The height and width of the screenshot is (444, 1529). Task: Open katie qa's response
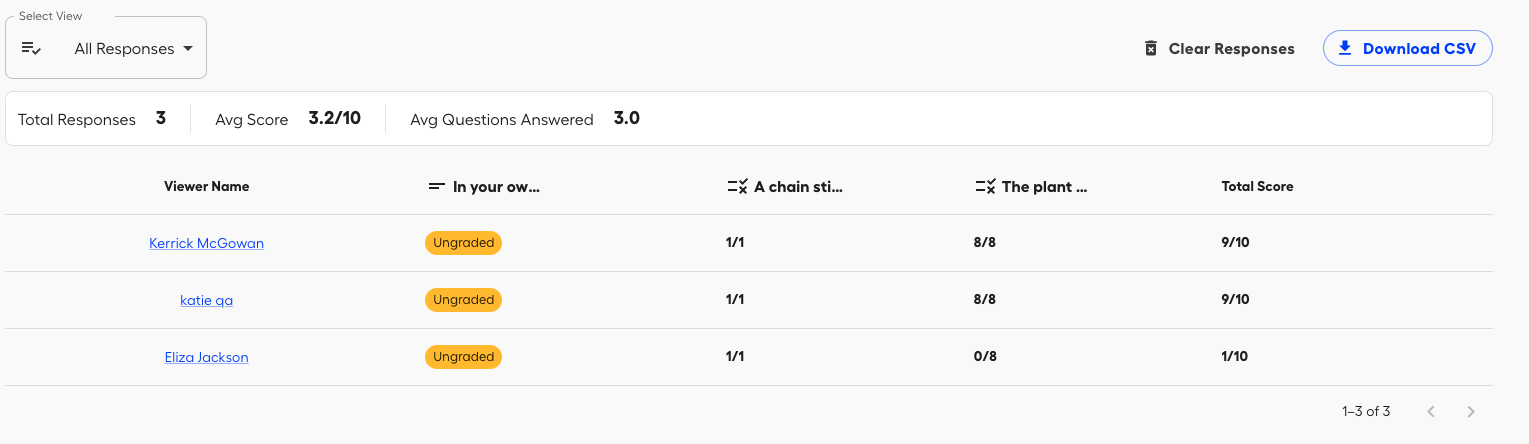206,300
